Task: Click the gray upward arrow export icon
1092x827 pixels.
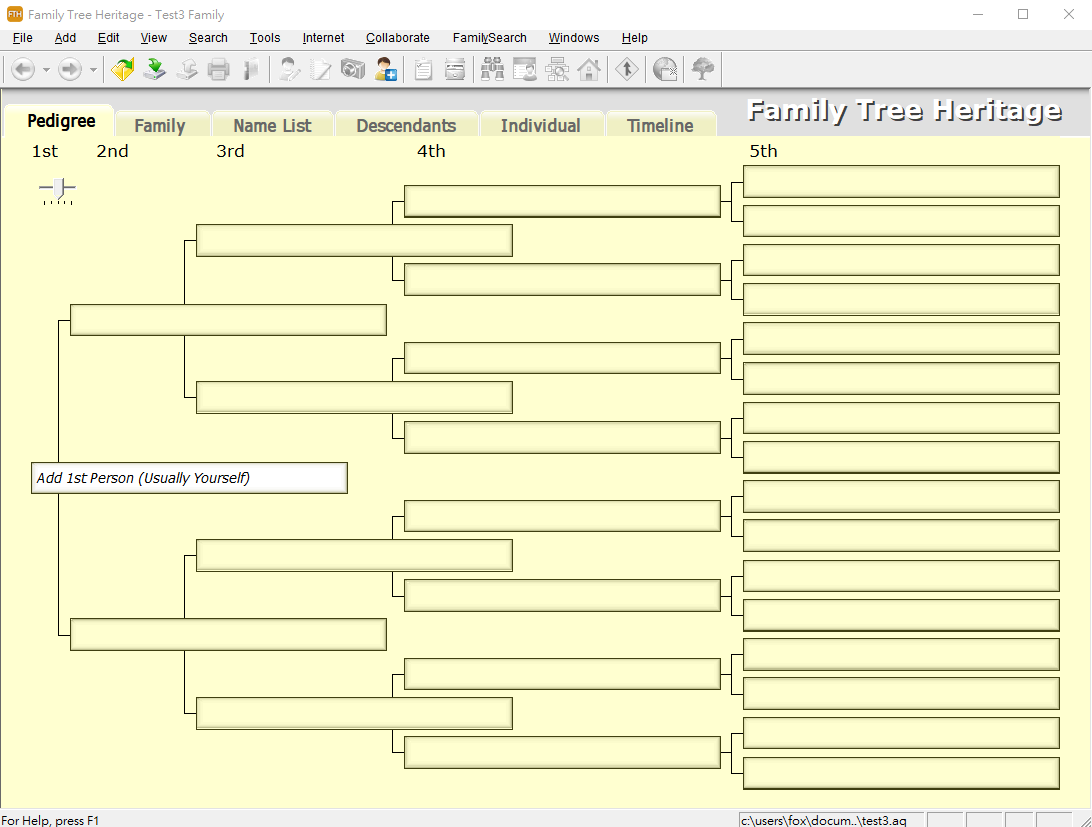Action: tap(187, 69)
